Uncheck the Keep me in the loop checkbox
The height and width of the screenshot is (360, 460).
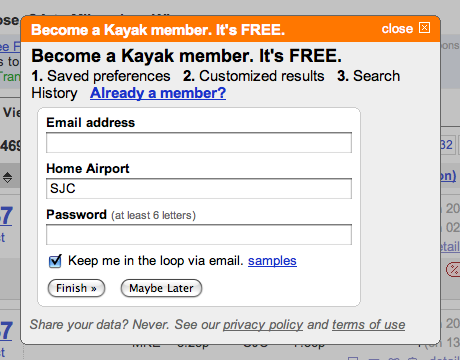point(55,261)
